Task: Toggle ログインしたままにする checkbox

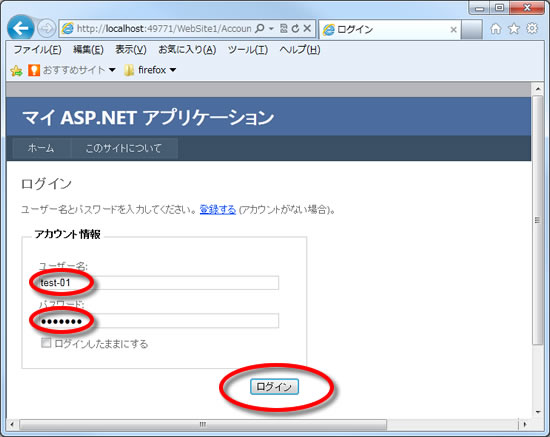Action: [x=46, y=343]
